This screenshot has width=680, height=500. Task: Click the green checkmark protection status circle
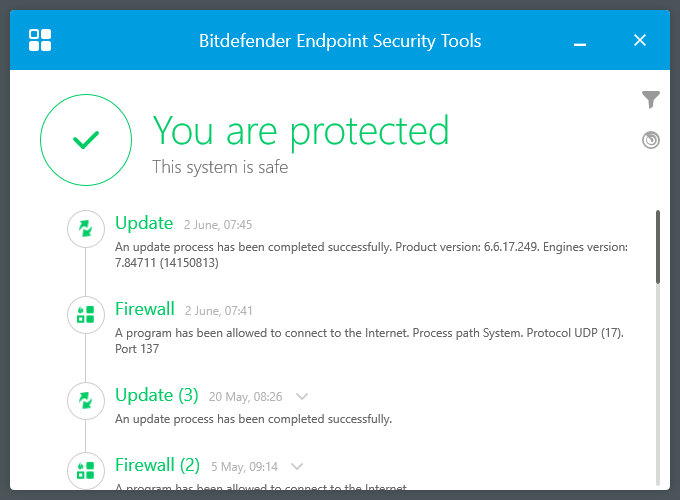[86, 141]
